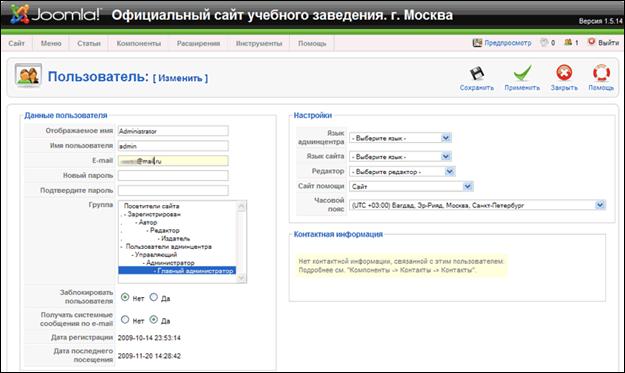This screenshot has width=625, height=373.
Task: Click registration date 2009-10-14 23:53:14
Action: tap(149, 338)
